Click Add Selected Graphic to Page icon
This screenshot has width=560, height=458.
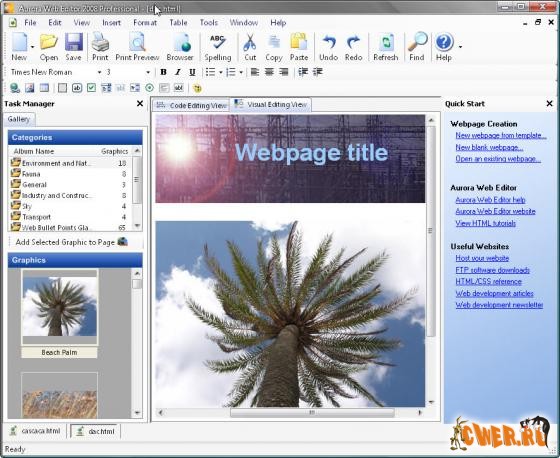coord(122,242)
